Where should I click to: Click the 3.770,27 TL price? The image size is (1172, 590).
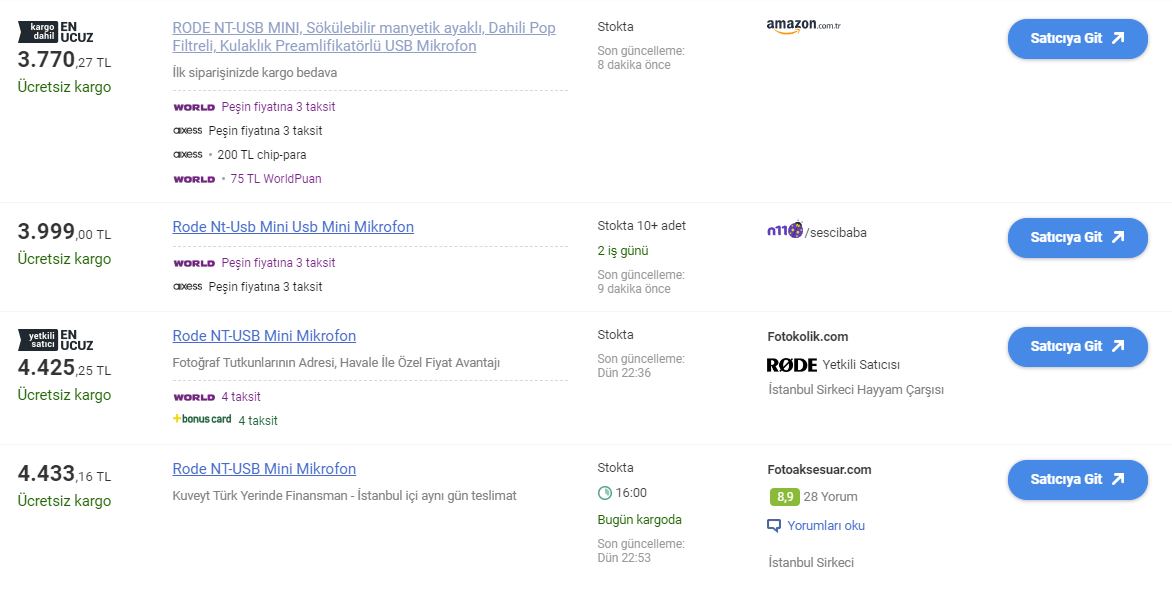tap(64, 60)
